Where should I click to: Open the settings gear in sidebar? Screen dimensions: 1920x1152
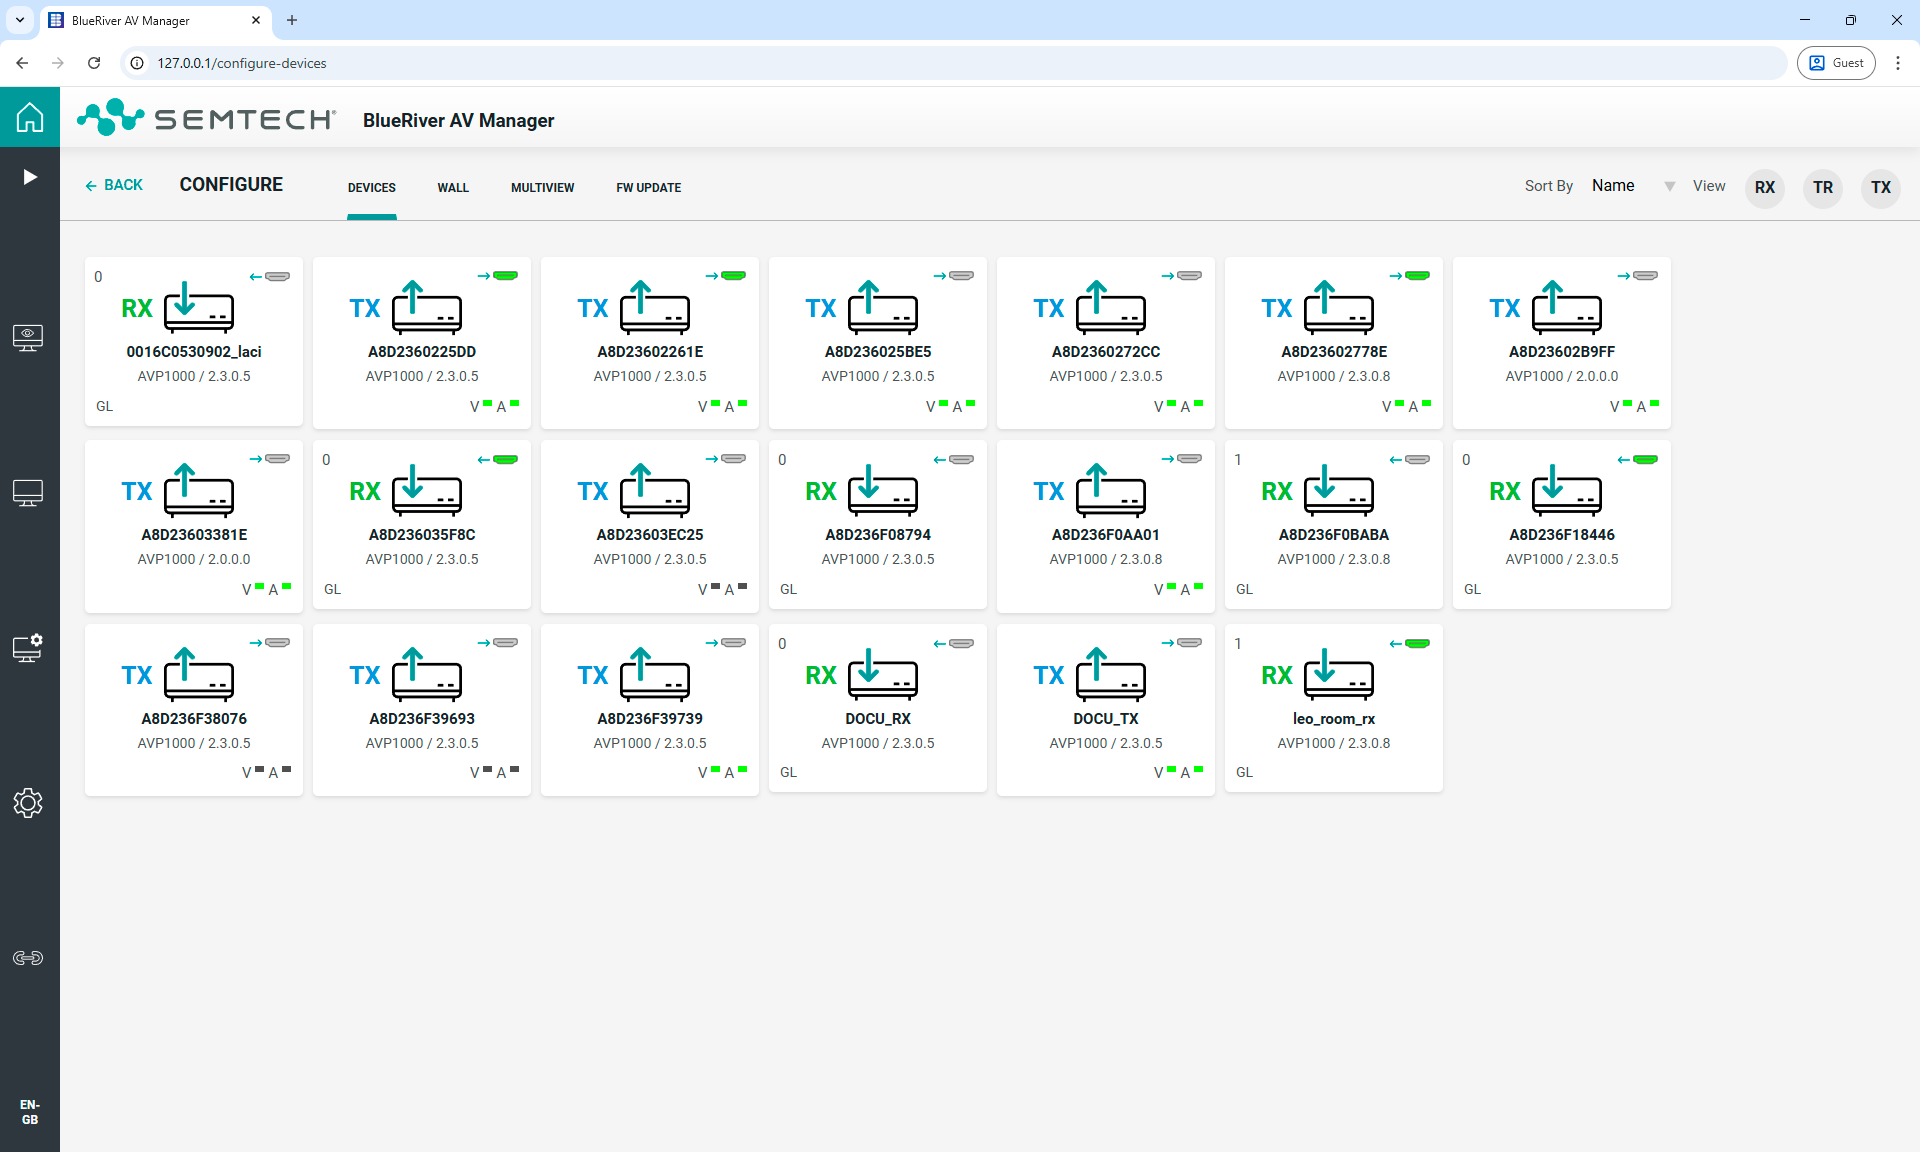tap(28, 803)
